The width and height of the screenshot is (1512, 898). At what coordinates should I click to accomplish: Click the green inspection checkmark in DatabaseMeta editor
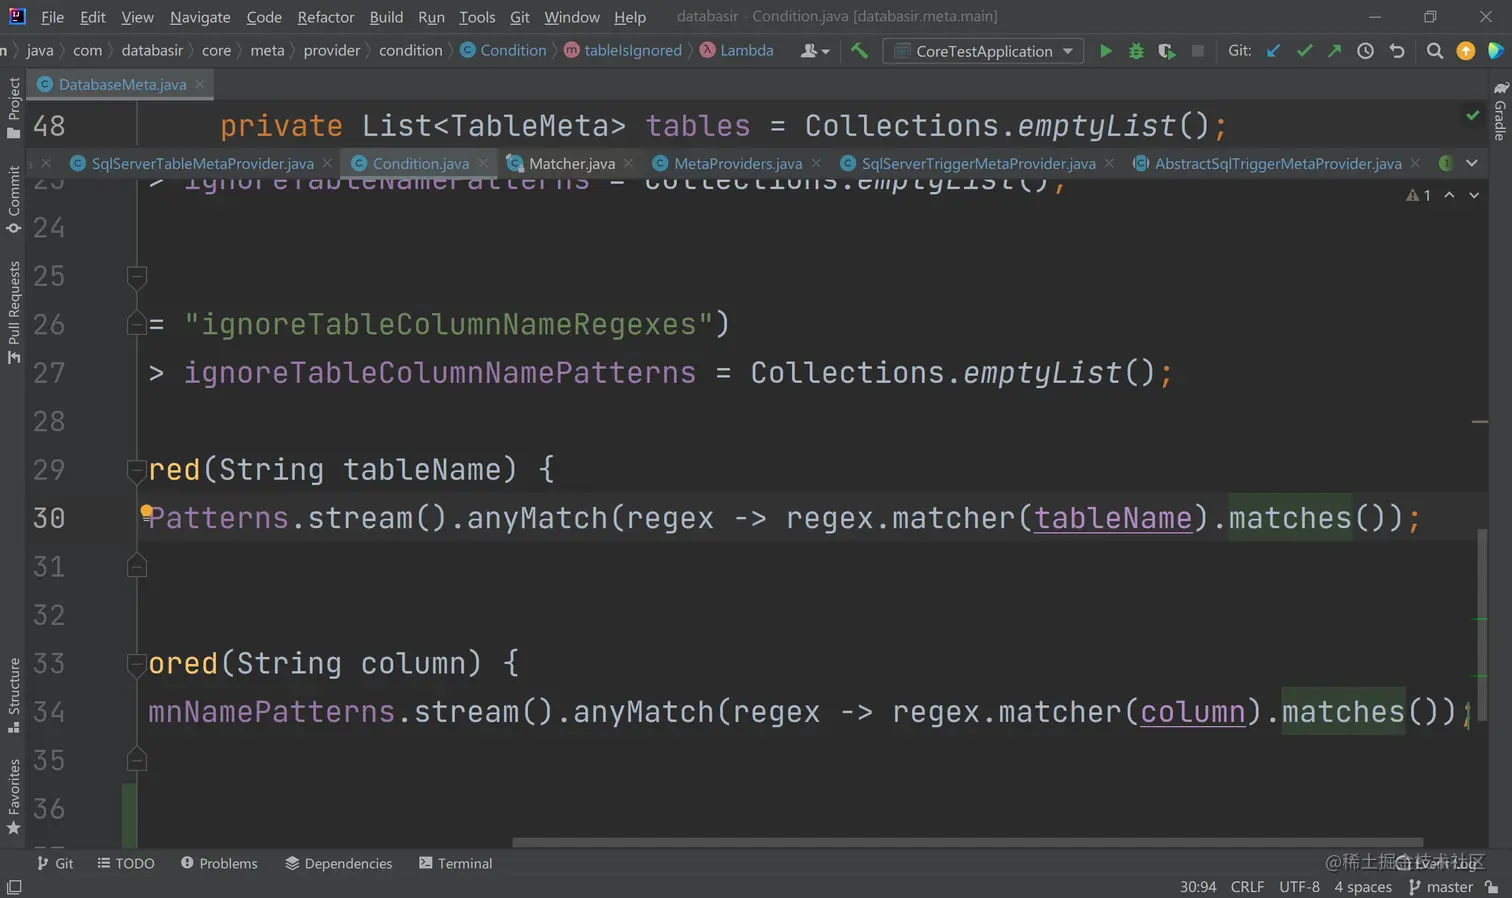(1473, 116)
